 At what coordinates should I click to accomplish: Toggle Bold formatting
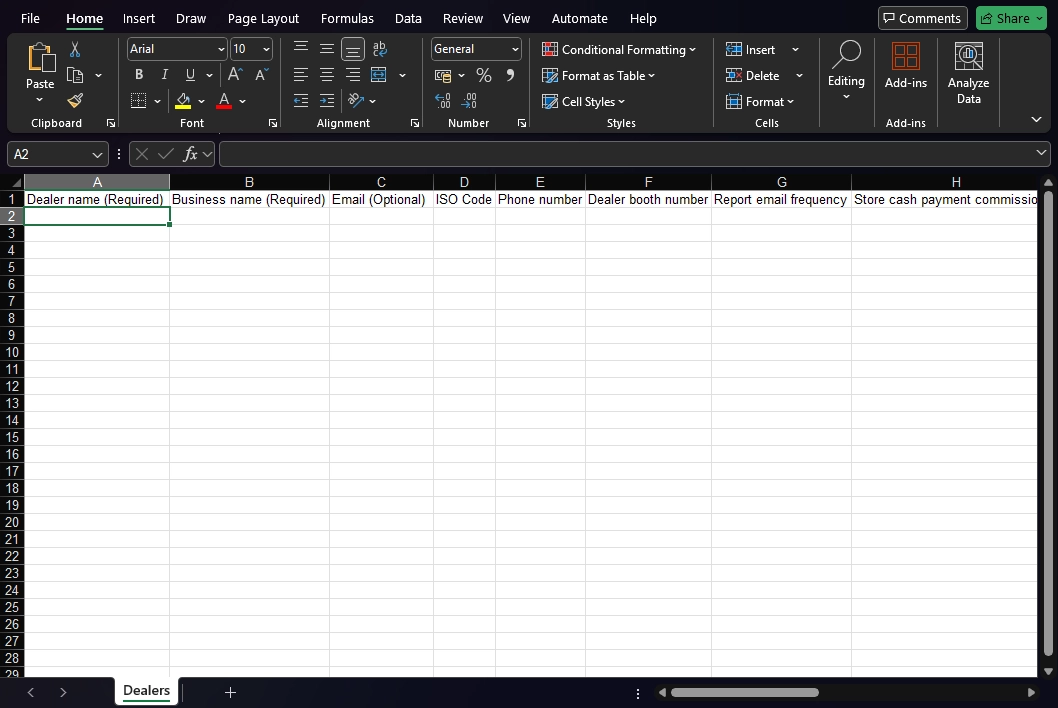(x=139, y=75)
